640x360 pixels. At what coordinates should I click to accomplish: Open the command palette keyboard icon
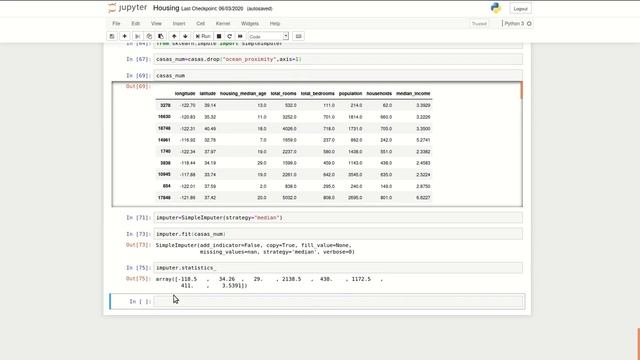(298, 36)
